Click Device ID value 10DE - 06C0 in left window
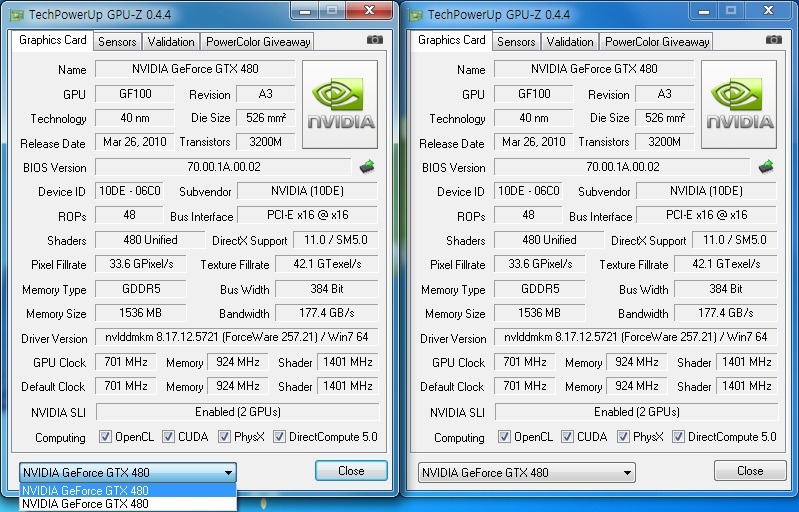 (129, 191)
